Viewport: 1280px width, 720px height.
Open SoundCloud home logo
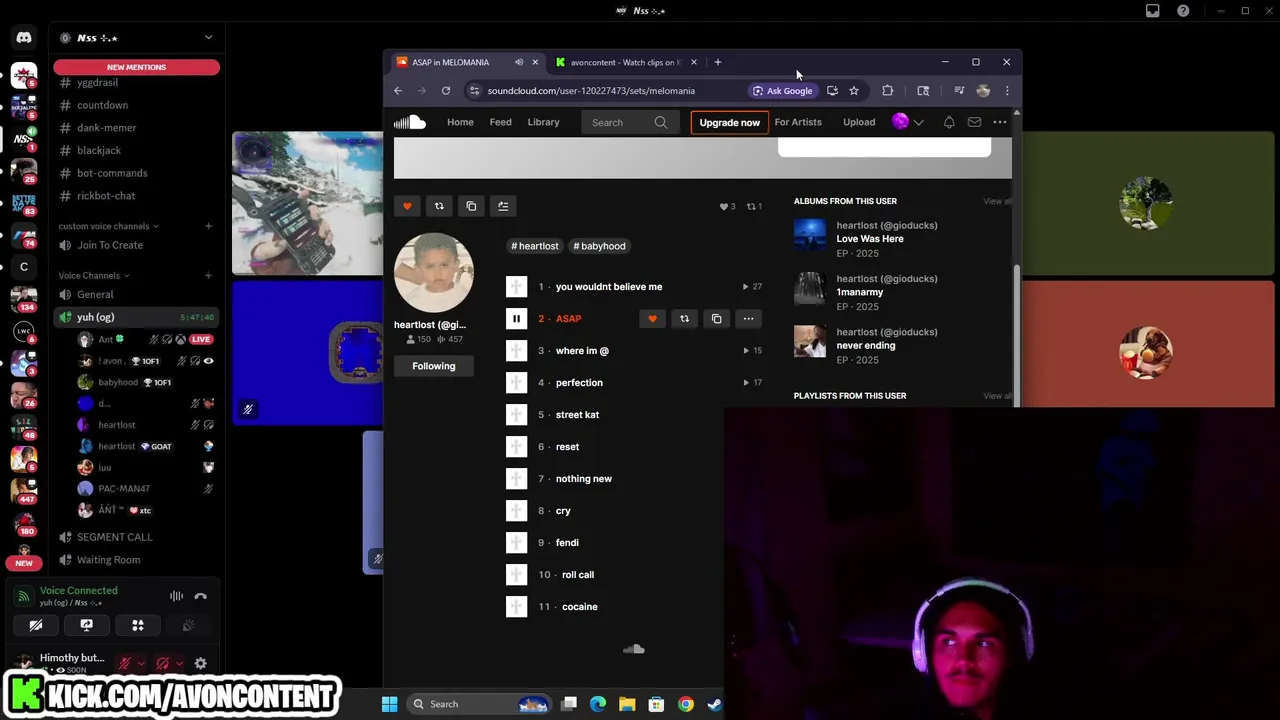410,122
